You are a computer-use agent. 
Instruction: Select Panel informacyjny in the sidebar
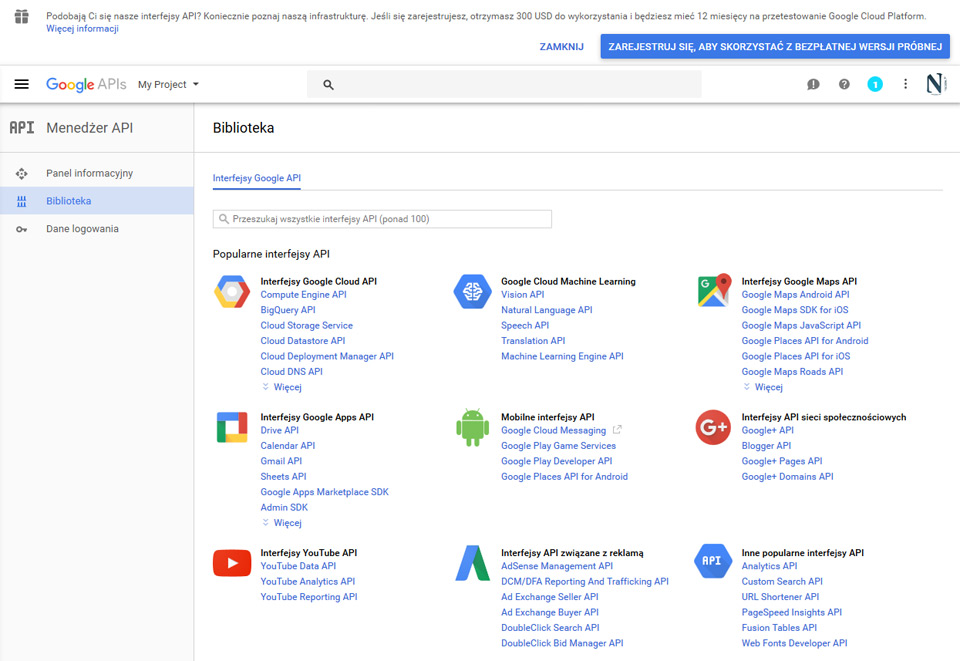[x=97, y=174]
